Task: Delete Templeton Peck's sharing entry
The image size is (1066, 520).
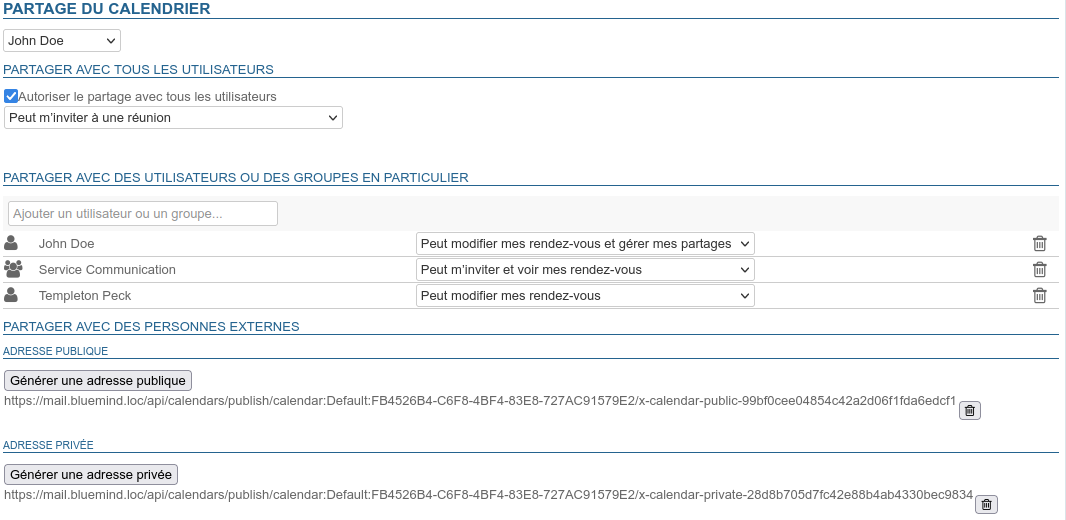Action: coord(1039,296)
